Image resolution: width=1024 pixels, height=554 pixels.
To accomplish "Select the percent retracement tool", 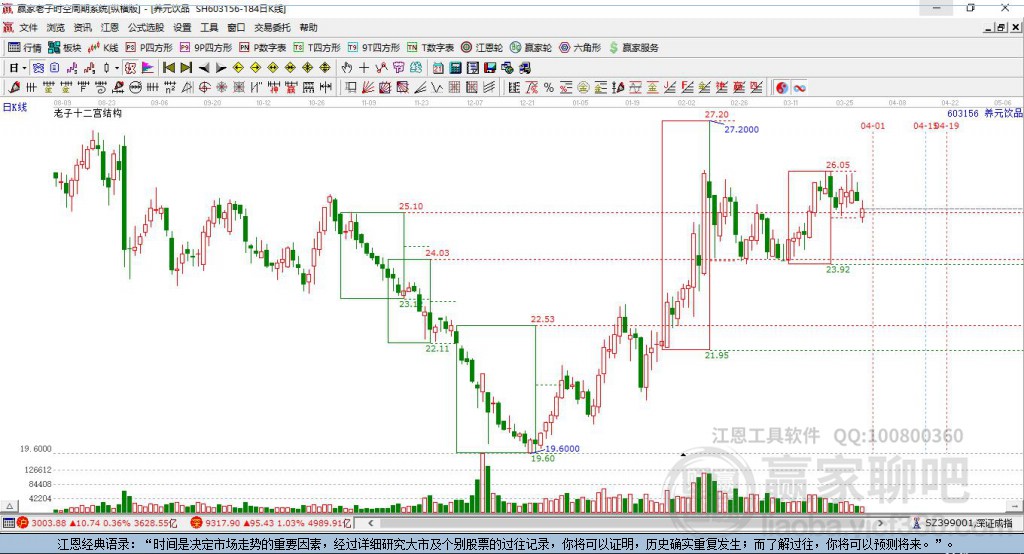I will coord(549,88).
